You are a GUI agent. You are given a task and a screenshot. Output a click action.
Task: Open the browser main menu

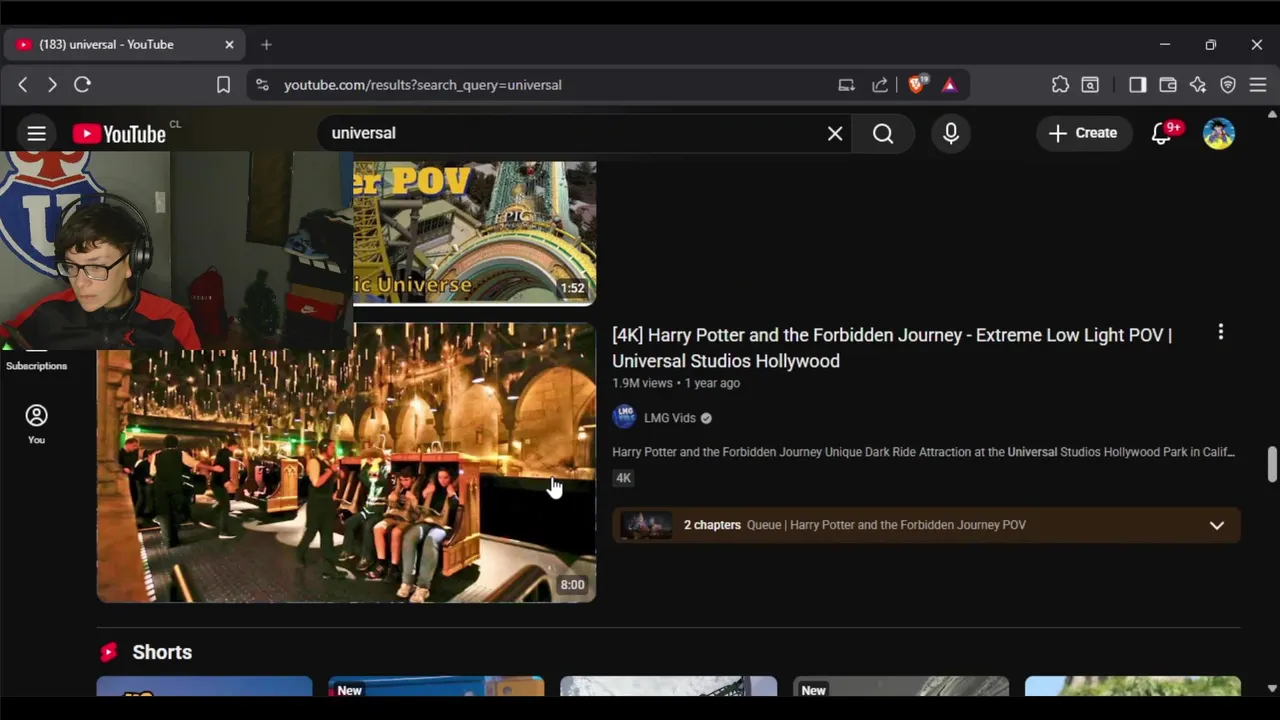click(x=1258, y=85)
